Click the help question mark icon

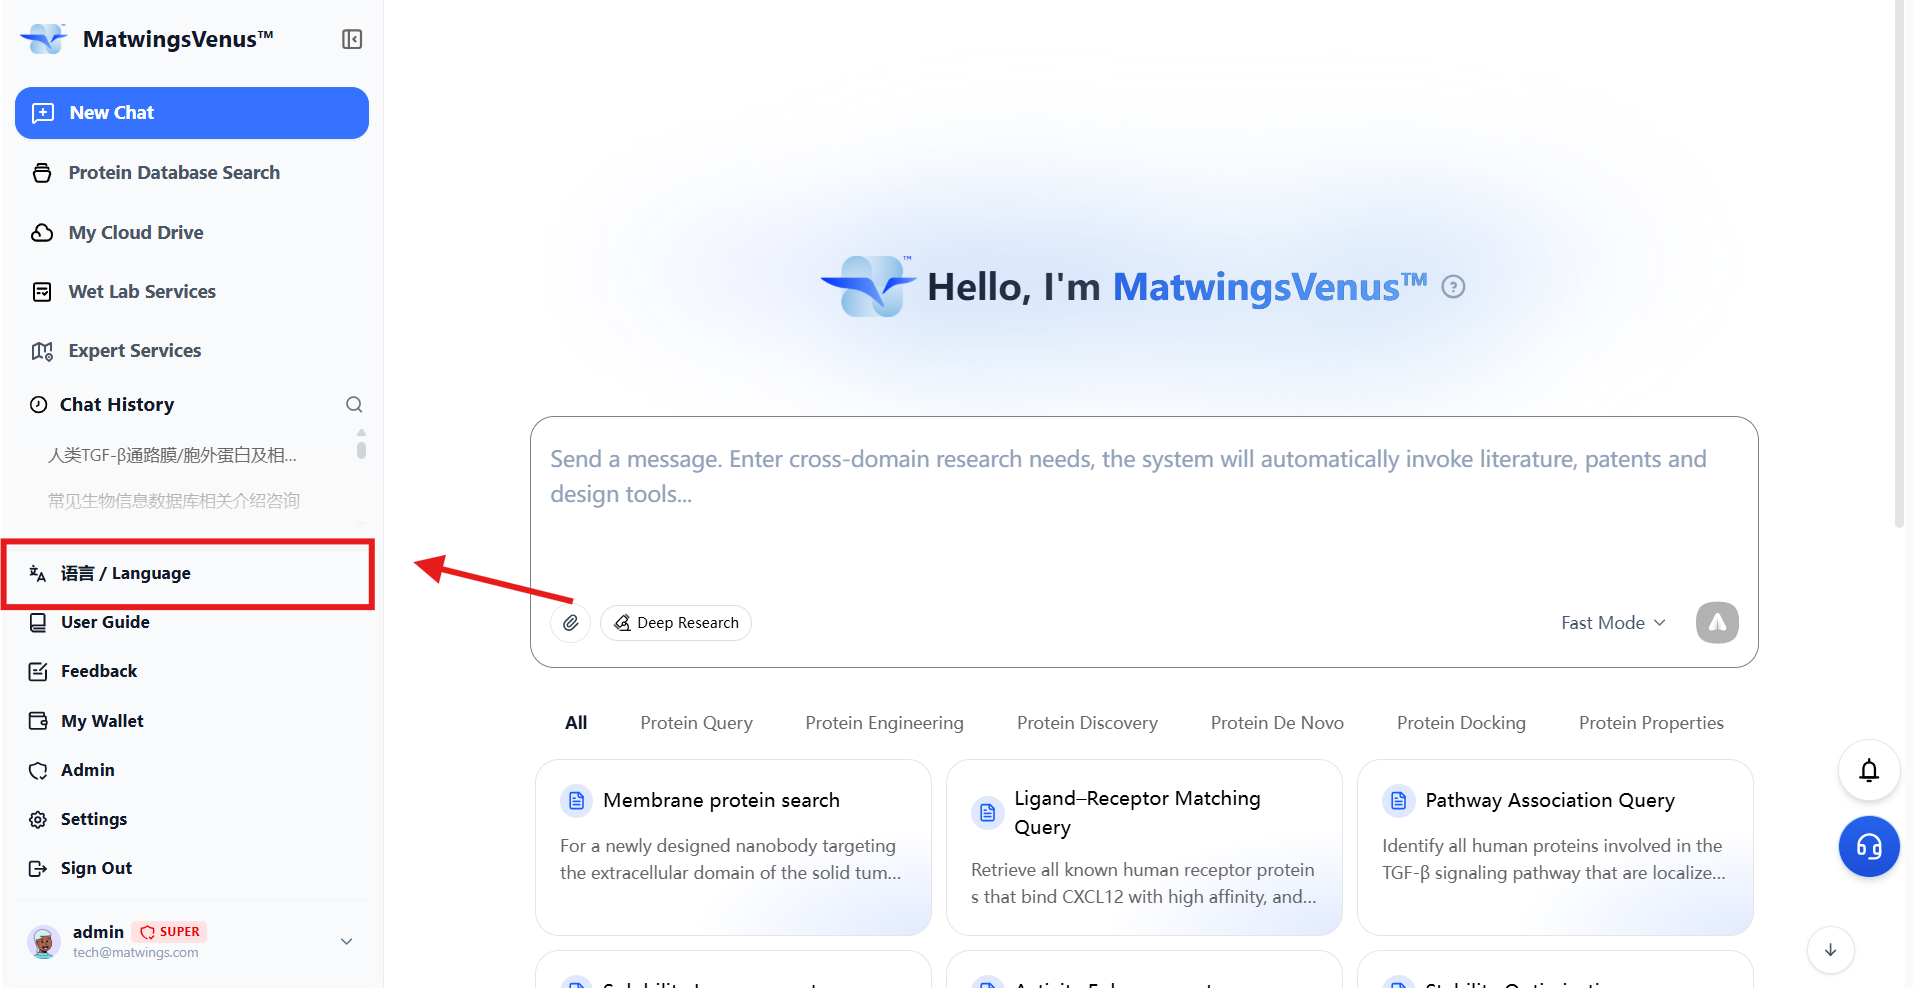point(1453,287)
